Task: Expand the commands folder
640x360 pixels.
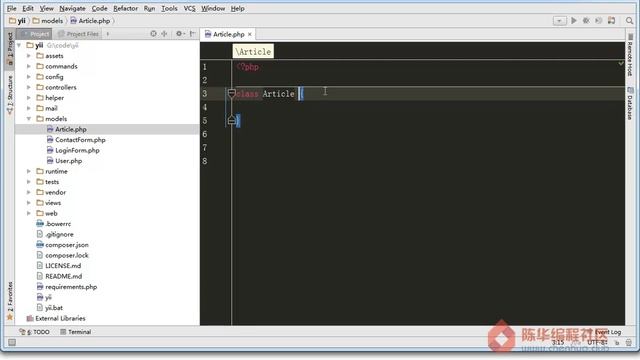Action: pyautogui.click(x=29, y=66)
